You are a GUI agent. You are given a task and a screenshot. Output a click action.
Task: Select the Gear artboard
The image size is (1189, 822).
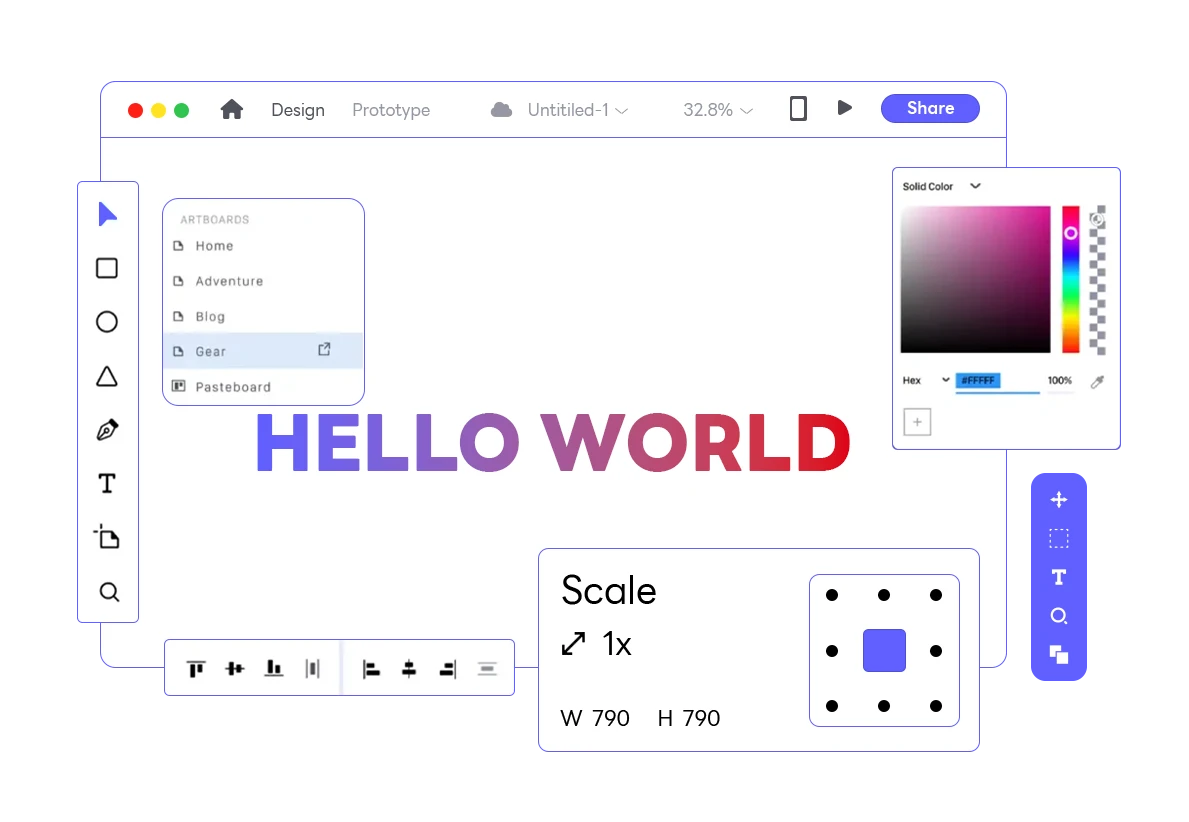click(263, 351)
